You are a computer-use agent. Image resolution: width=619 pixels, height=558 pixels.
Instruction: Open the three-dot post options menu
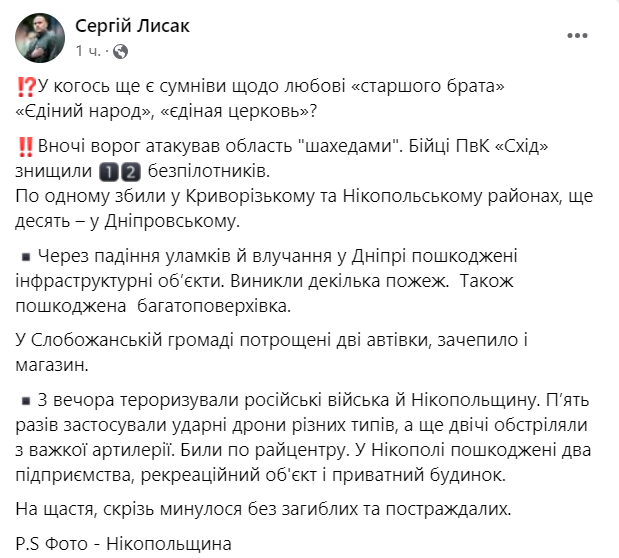[x=578, y=35]
